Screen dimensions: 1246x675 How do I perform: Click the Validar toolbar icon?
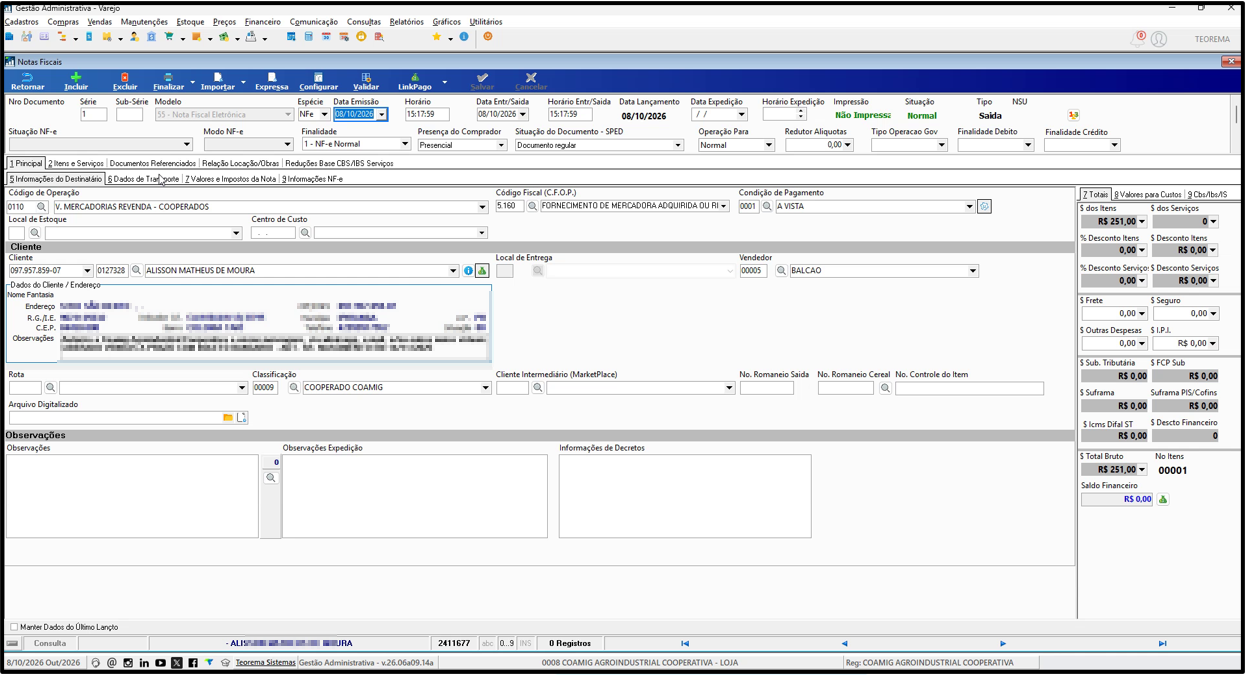point(366,81)
